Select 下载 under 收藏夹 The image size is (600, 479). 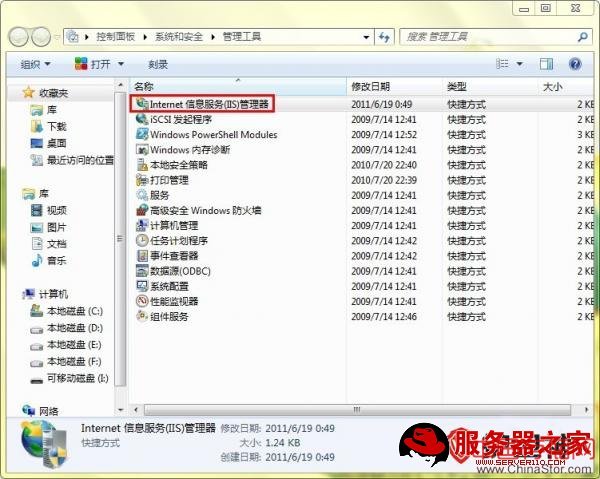56,127
